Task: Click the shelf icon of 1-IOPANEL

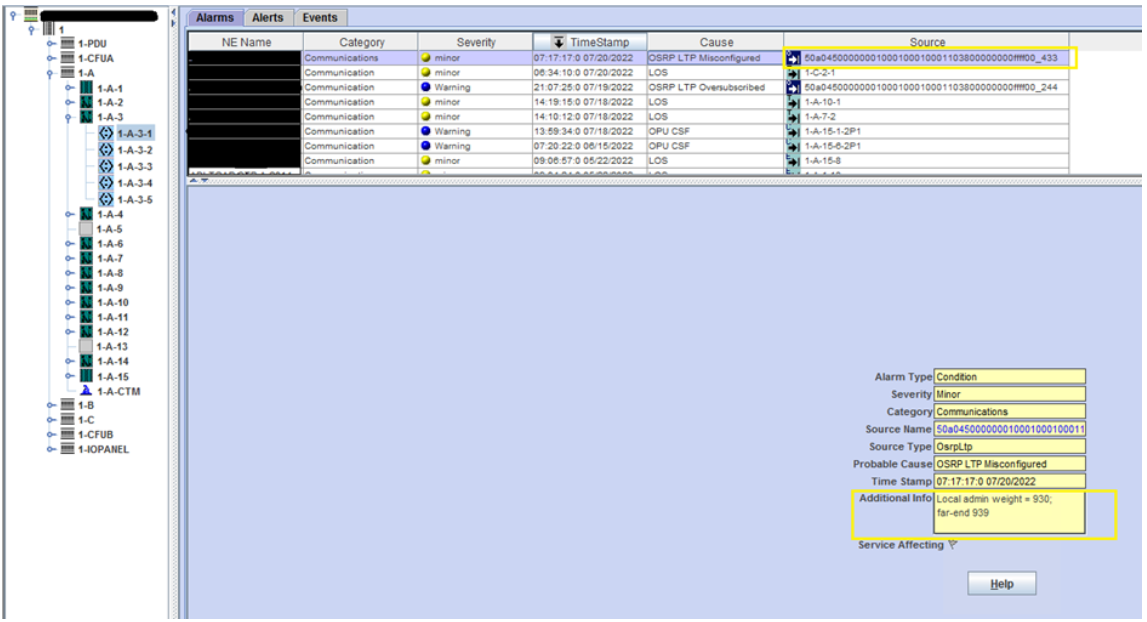Action: (x=67, y=449)
